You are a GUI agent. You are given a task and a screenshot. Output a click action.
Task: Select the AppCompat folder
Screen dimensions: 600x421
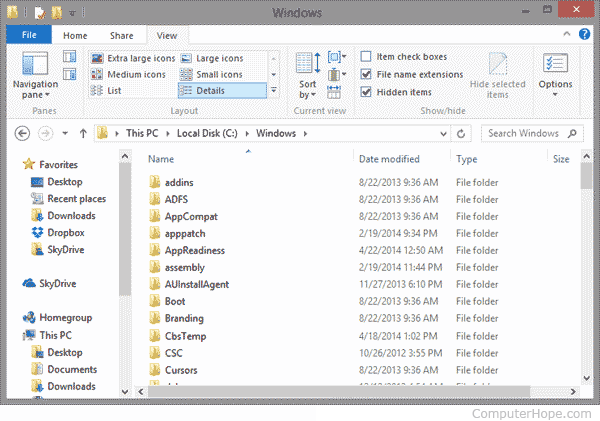click(183, 216)
